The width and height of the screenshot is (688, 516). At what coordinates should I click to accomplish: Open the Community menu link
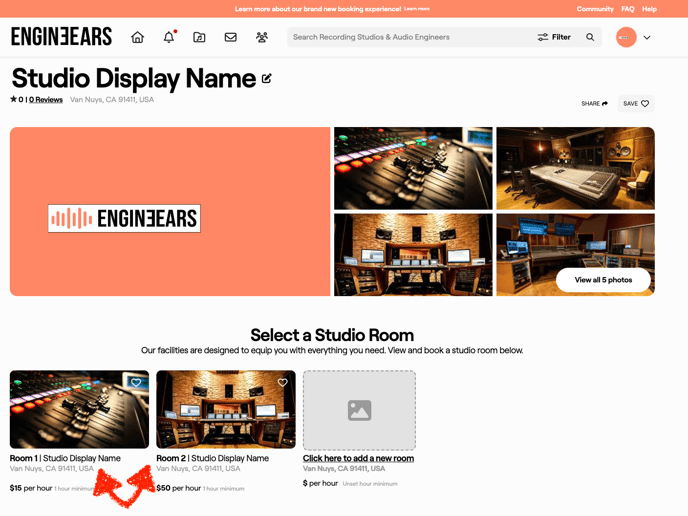click(x=595, y=9)
